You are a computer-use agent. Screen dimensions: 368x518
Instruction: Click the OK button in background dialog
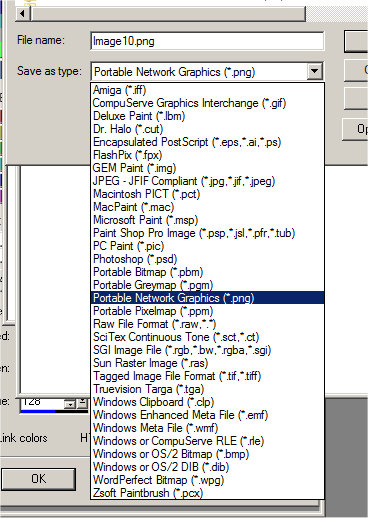38,479
